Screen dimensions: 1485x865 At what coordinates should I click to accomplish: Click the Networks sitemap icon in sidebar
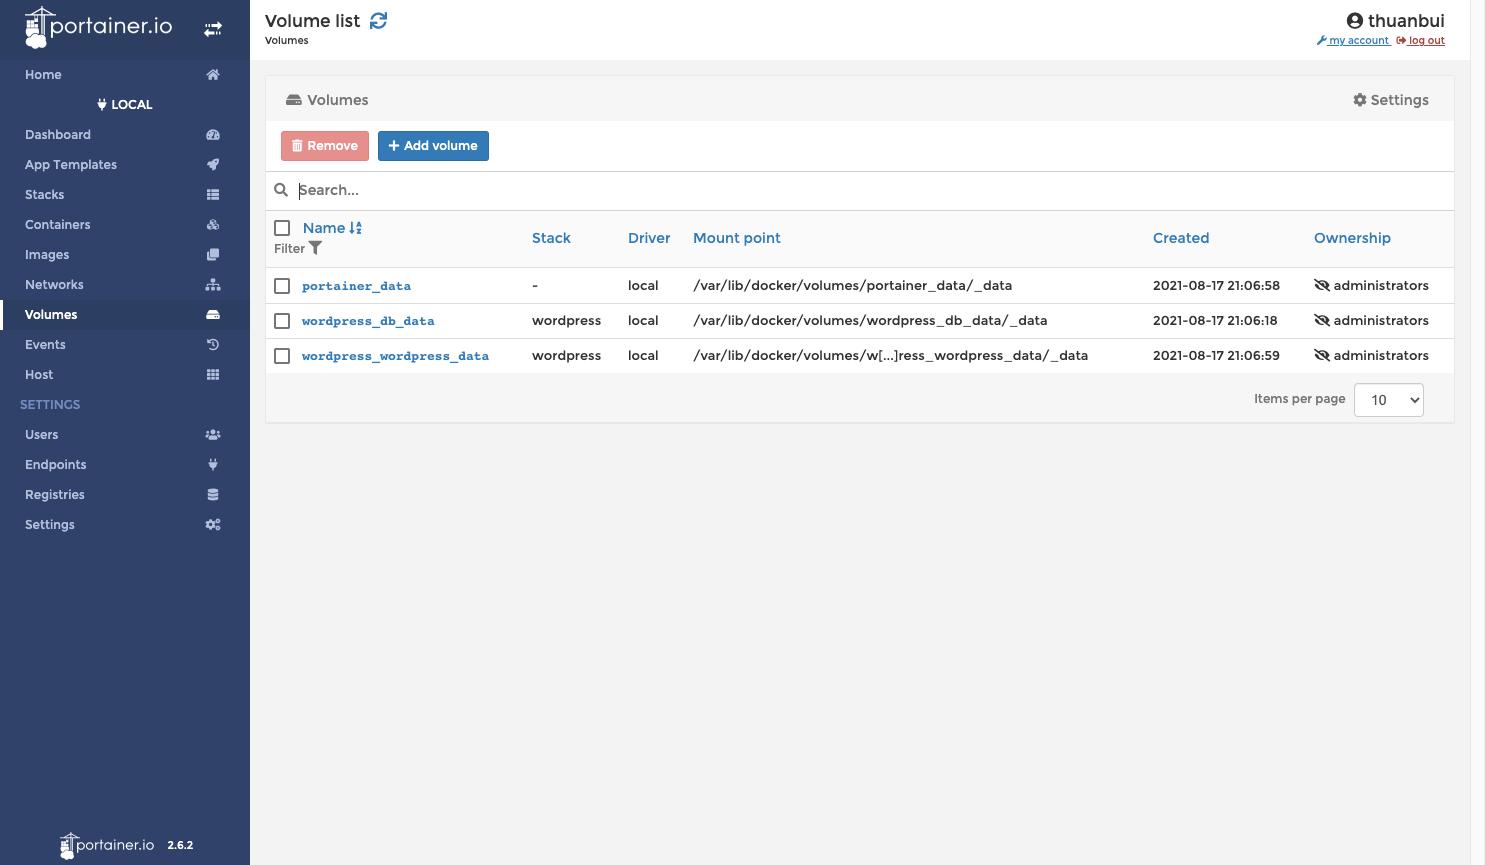(x=213, y=285)
